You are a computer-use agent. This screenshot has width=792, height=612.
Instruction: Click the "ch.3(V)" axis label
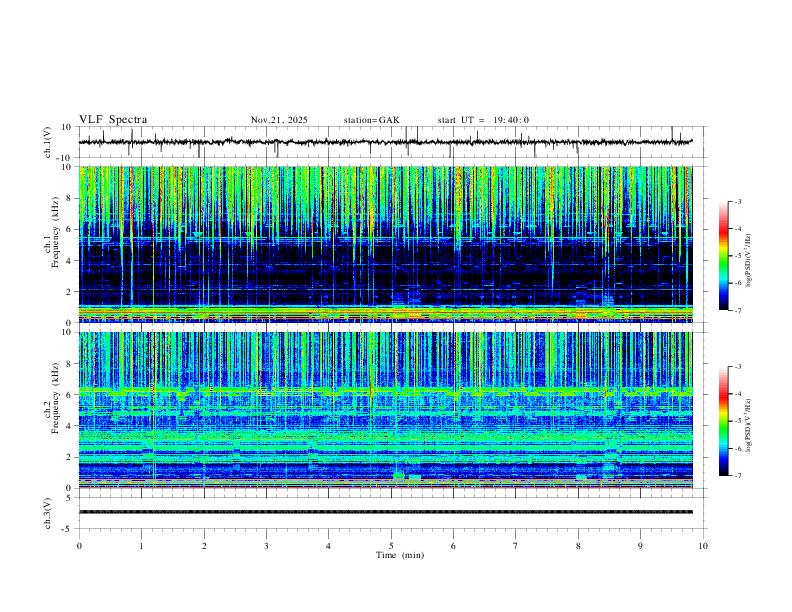coord(48,513)
